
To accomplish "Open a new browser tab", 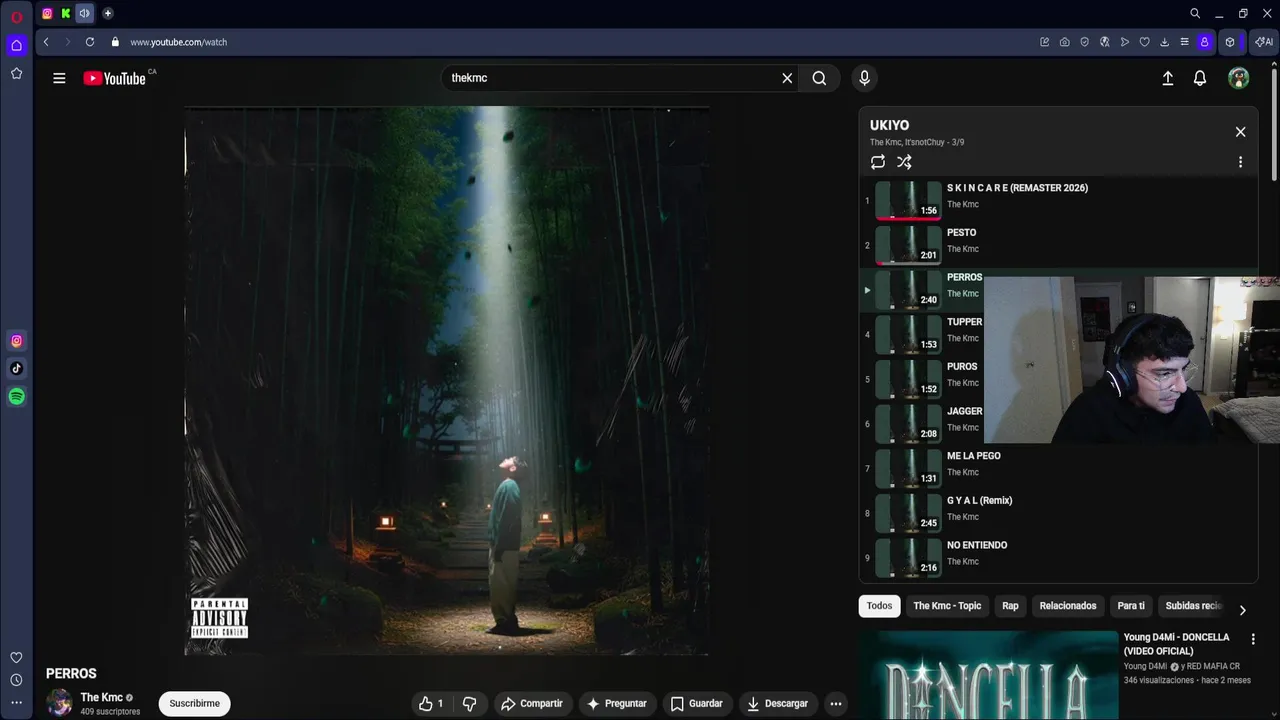I will pyautogui.click(x=108, y=13).
